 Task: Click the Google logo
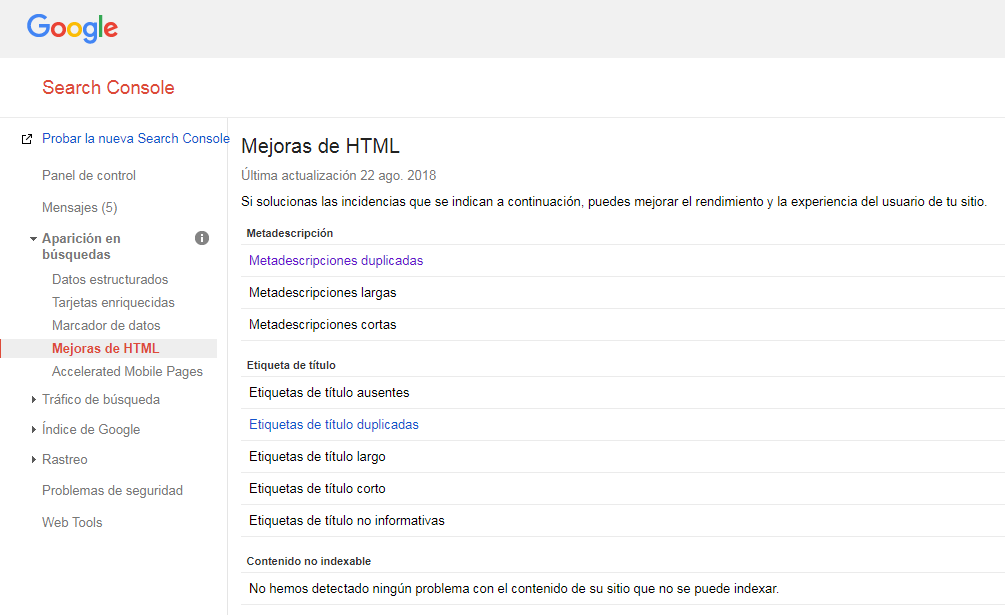72,28
